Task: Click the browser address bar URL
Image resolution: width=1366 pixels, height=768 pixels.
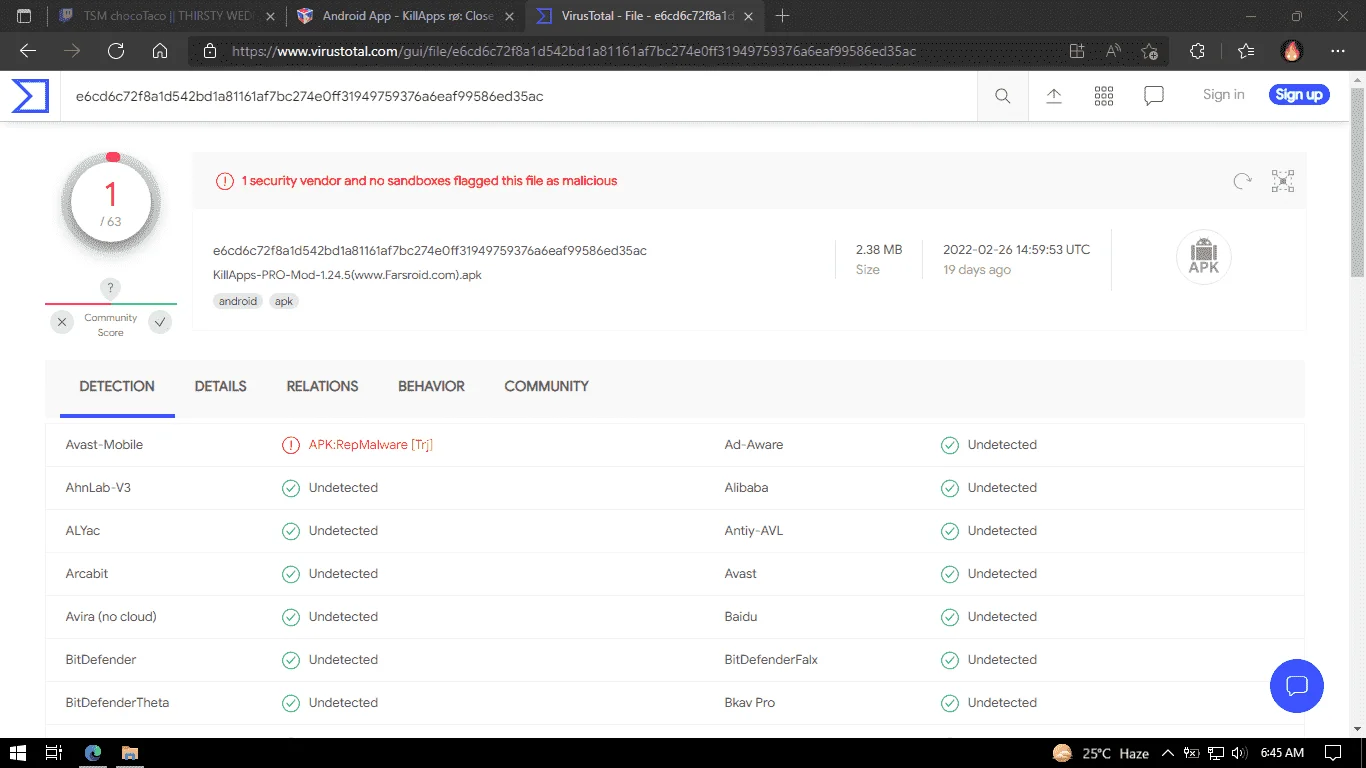Action: (574, 51)
